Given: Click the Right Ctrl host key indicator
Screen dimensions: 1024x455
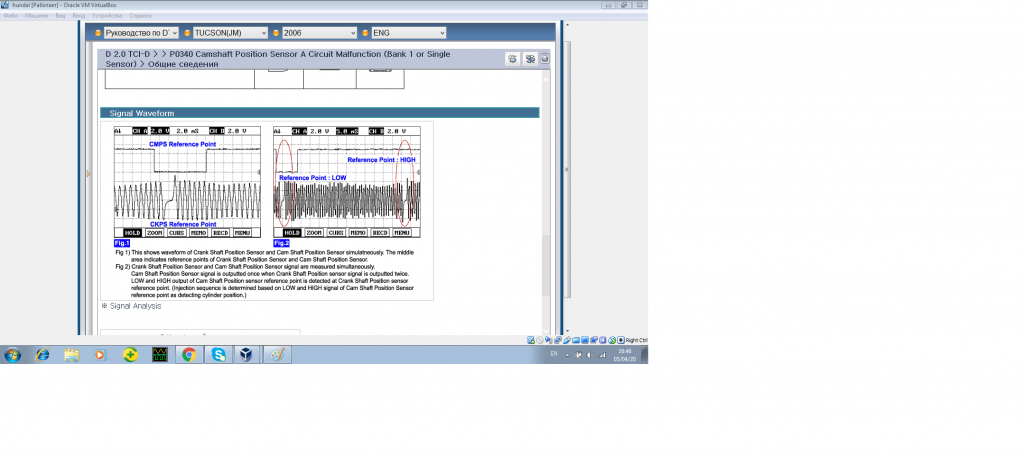Looking at the screenshot, I should click(636, 340).
